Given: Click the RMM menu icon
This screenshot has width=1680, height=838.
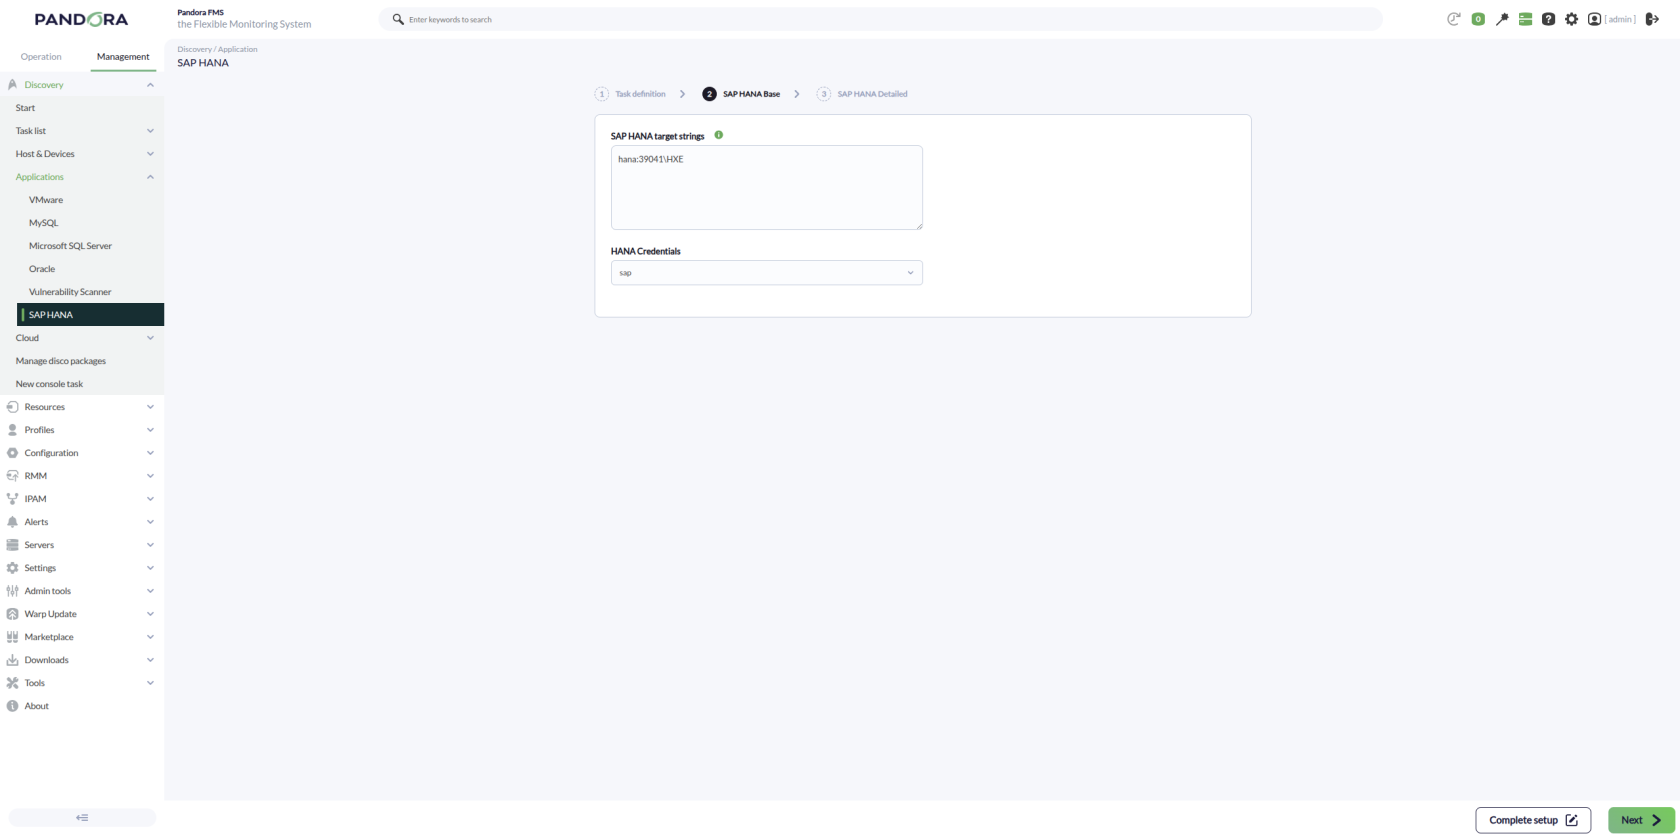Looking at the screenshot, I should click(12, 476).
